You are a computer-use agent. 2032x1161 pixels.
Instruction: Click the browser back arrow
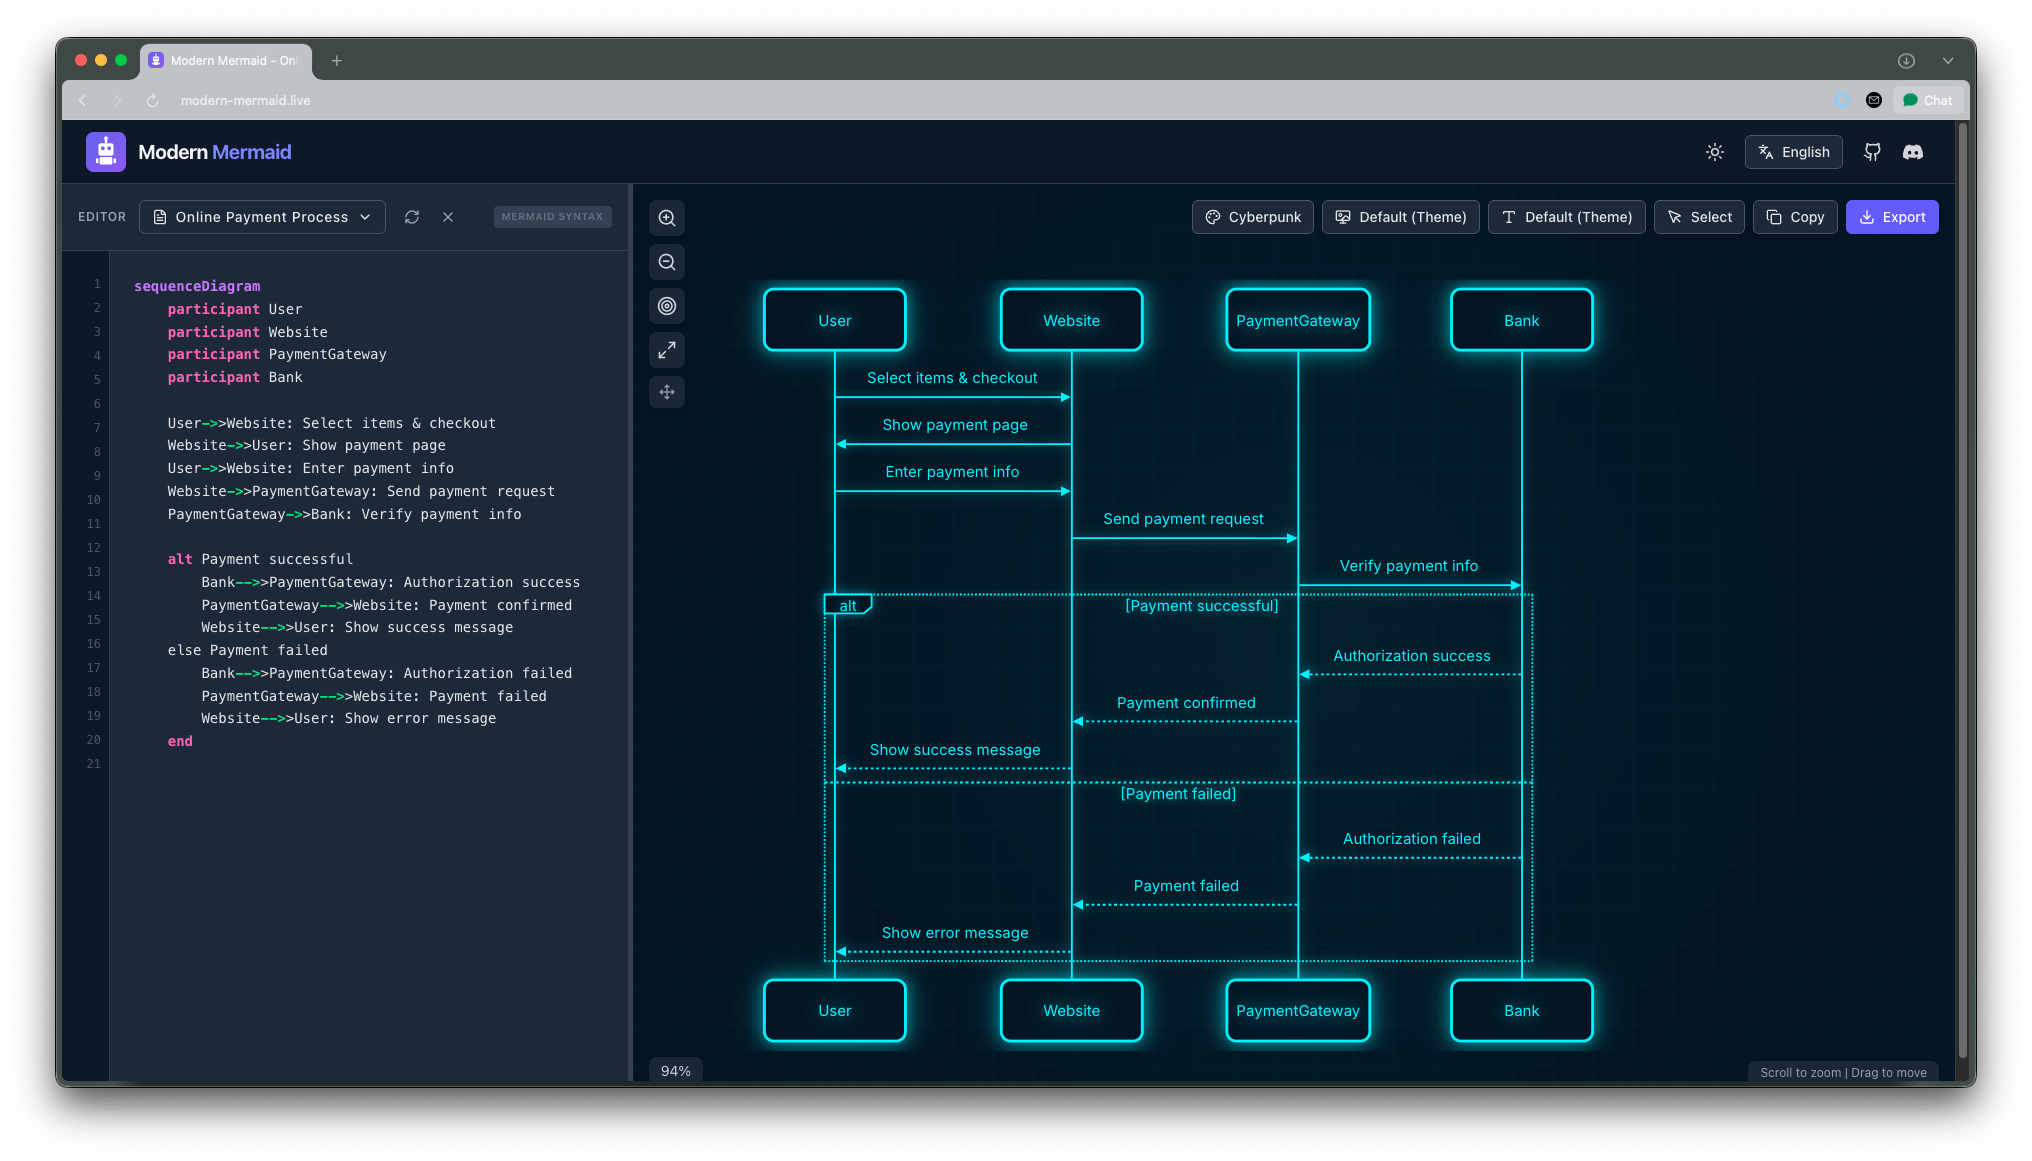point(83,100)
